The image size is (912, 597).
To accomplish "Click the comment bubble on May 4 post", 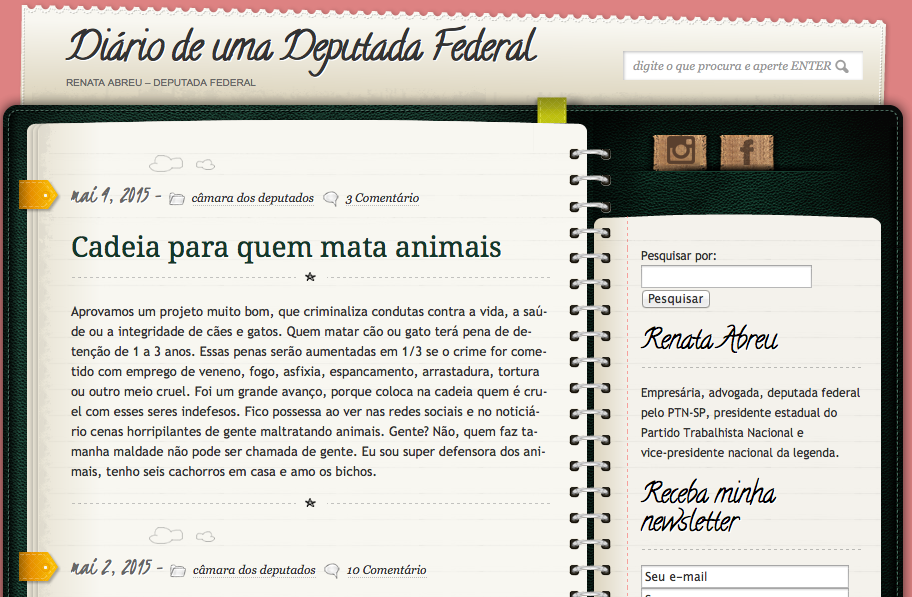I will [331, 199].
